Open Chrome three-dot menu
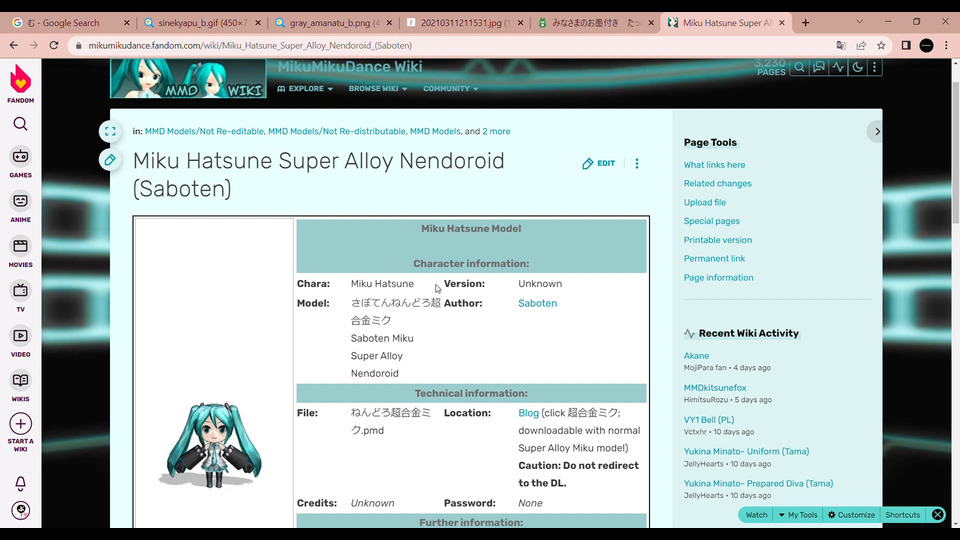The image size is (960, 540). click(x=947, y=45)
